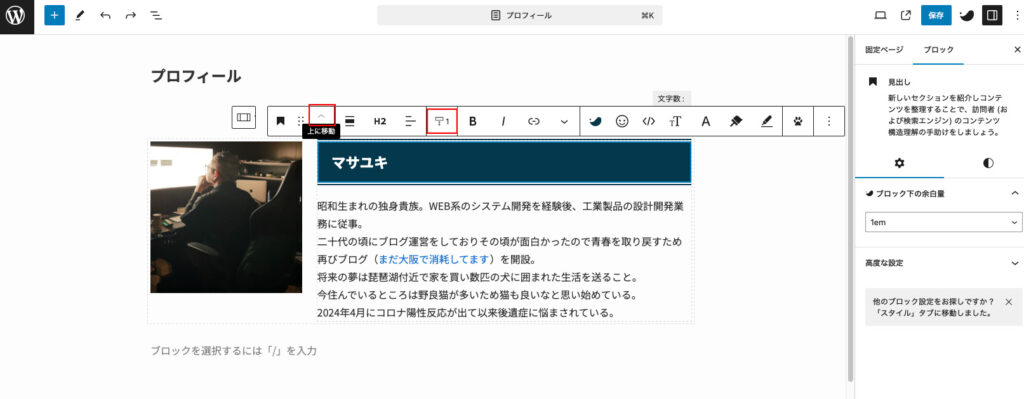This screenshot has width=1024, height=399.
Task: Click the page title プロフィール
Action: [x=196, y=76]
